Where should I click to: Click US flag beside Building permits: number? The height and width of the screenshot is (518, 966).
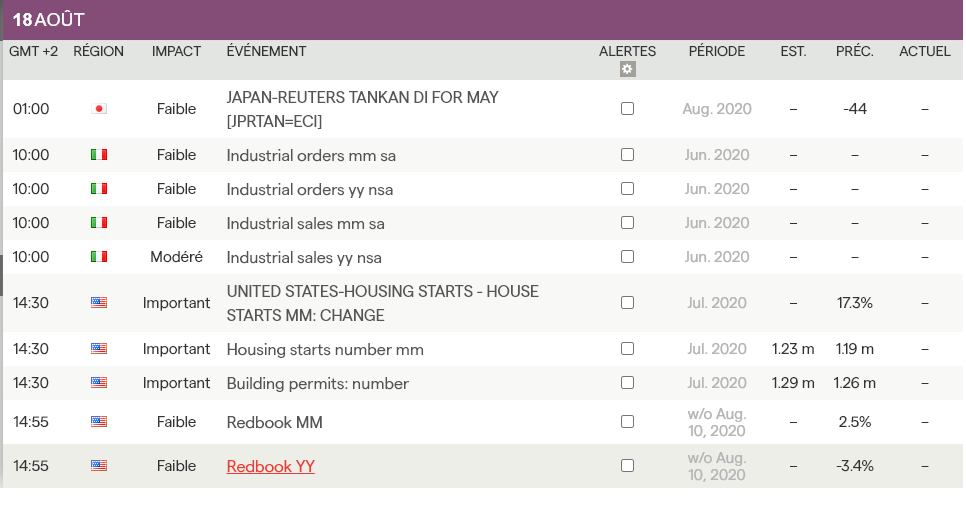[x=99, y=383]
